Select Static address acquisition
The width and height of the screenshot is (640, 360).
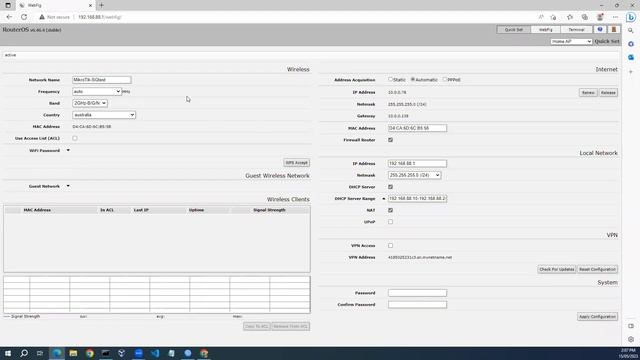click(x=390, y=79)
